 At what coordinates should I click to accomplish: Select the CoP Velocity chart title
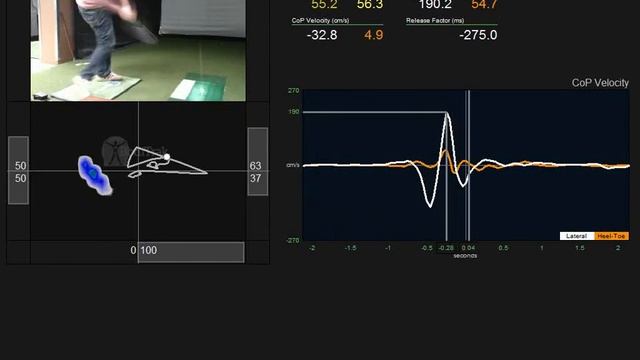tap(600, 83)
